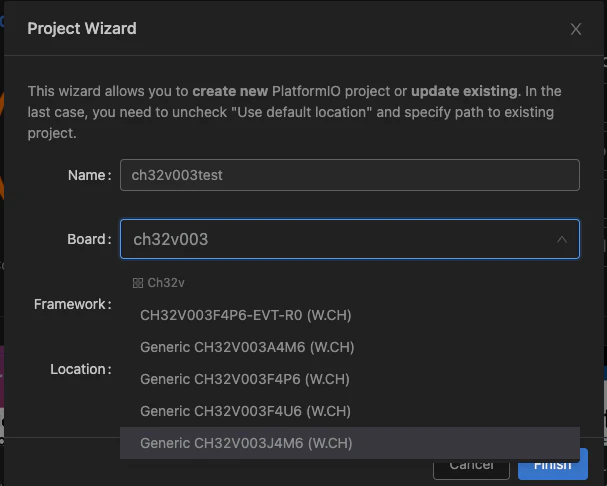Click the Project Wizard title text
This screenshot has width=607, height=486.
click(x=82, y=29)
